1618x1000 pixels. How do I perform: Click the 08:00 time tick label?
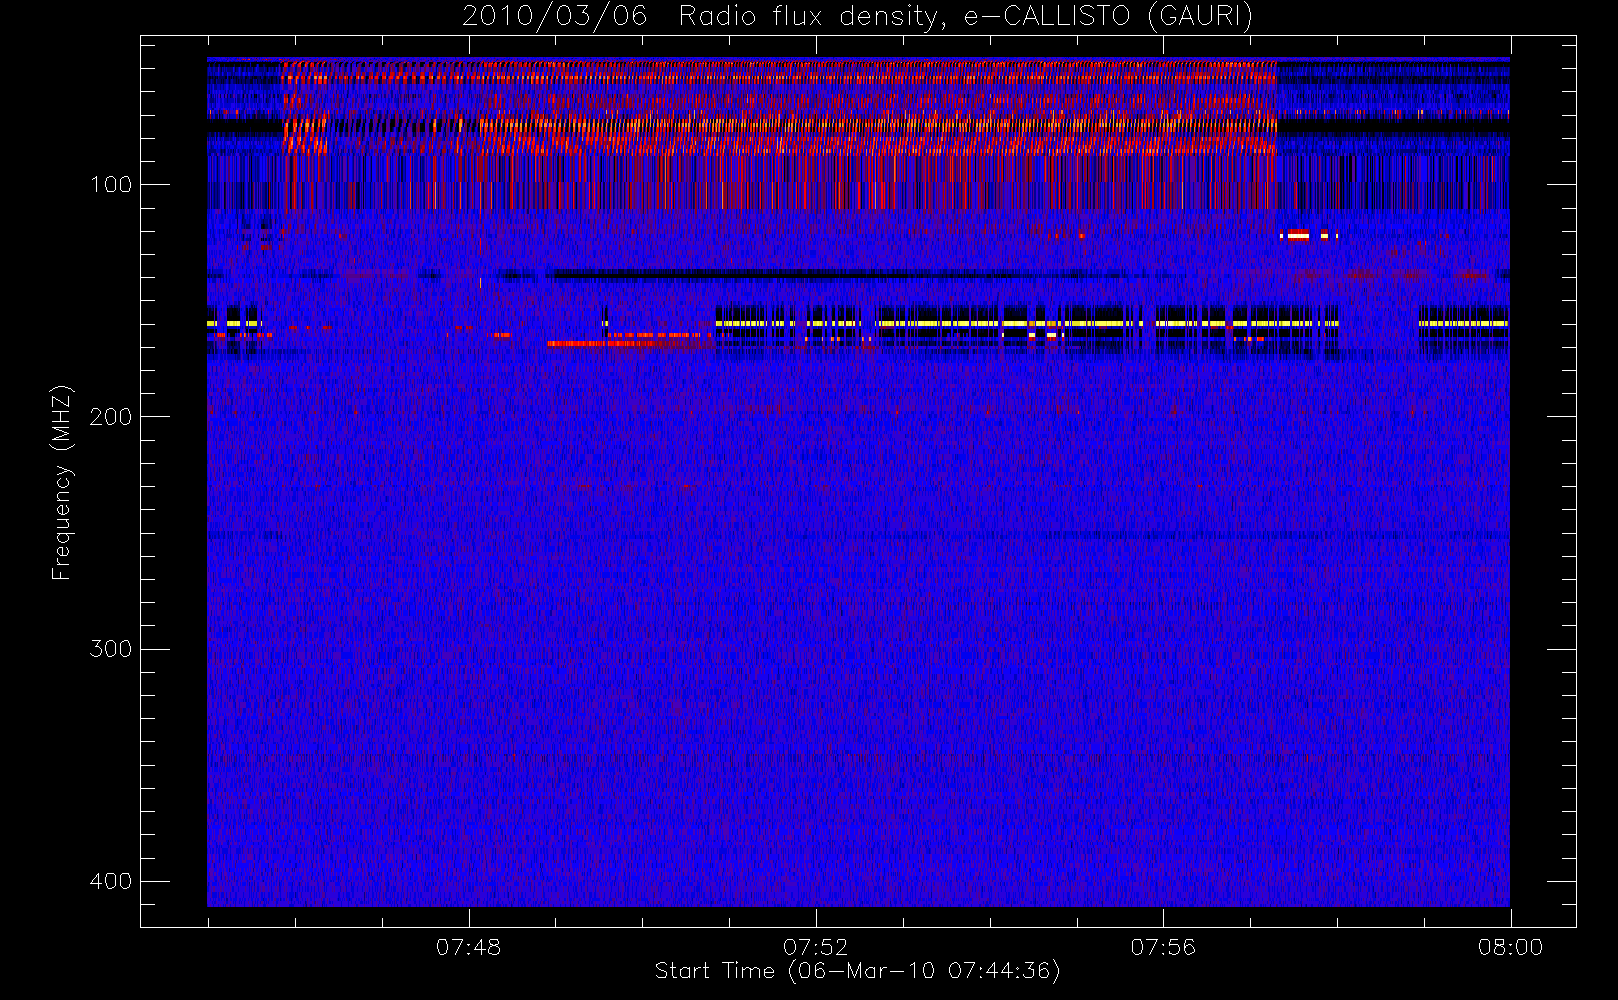tap(1510, 947)
